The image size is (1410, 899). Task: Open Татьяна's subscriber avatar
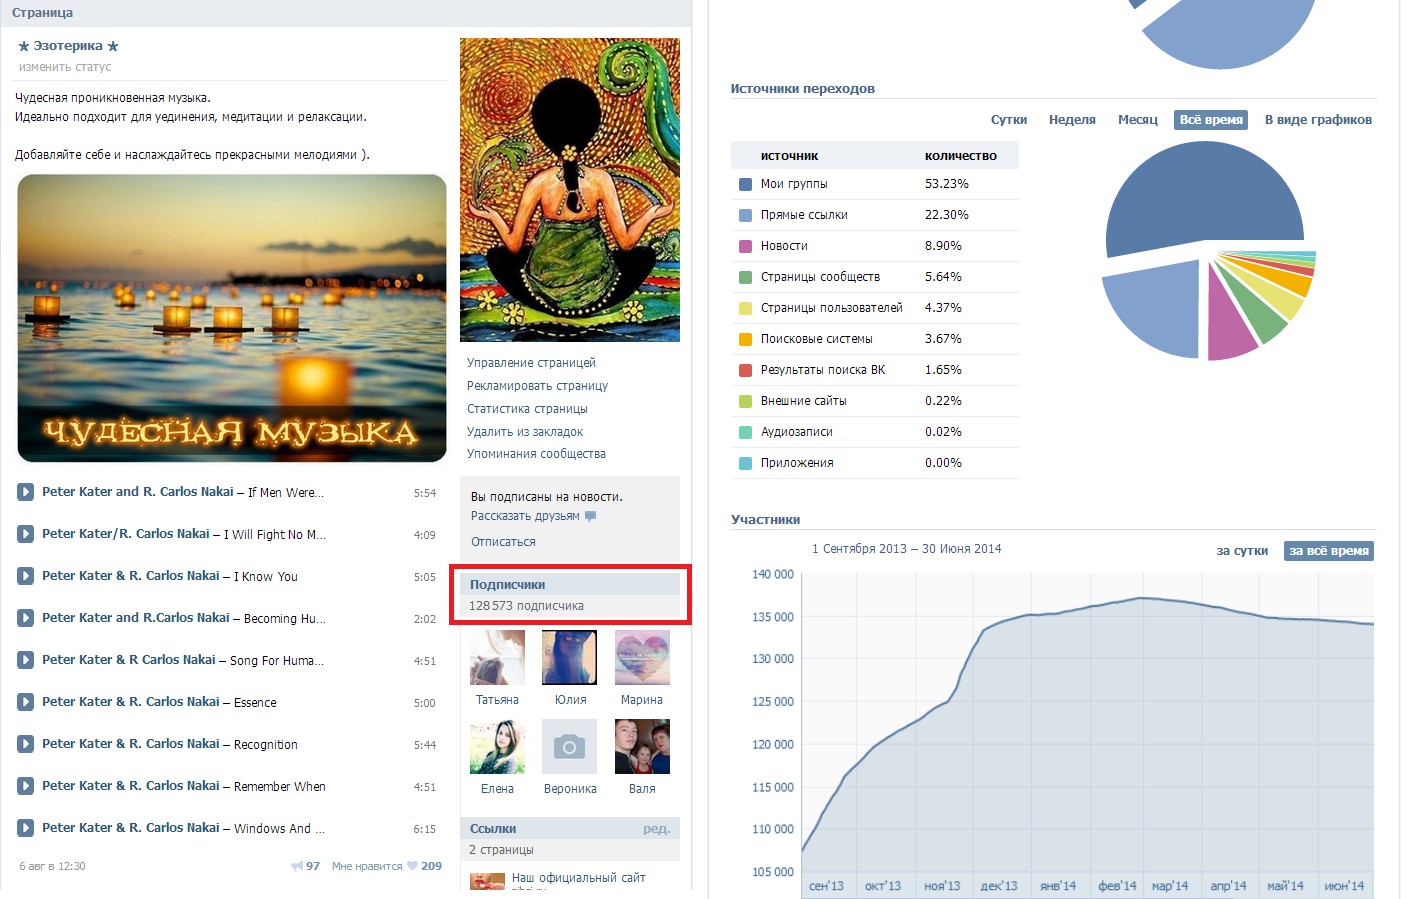coord(497,658)
